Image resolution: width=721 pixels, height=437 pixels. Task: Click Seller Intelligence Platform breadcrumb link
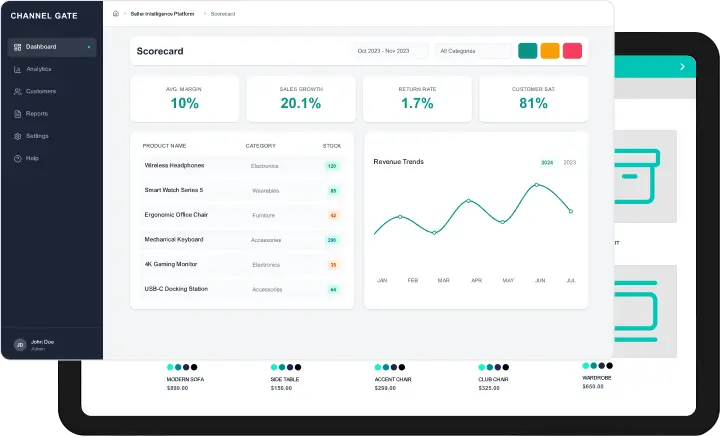click(x=163, y=14)
